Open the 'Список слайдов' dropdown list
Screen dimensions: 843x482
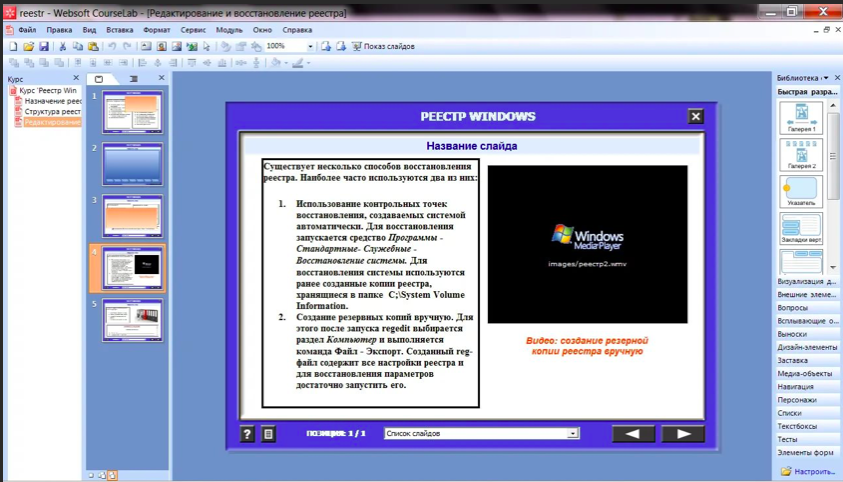[573, 433]
